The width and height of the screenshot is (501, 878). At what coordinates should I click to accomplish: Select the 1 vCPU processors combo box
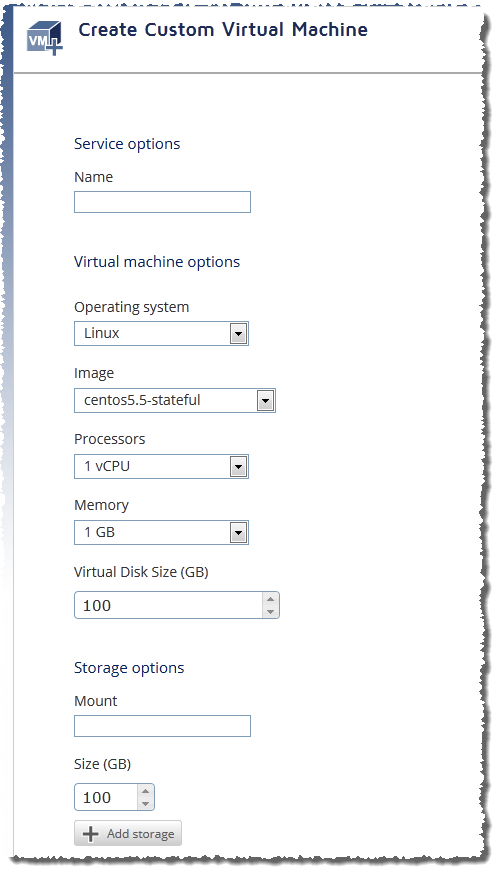coord(161,466)
